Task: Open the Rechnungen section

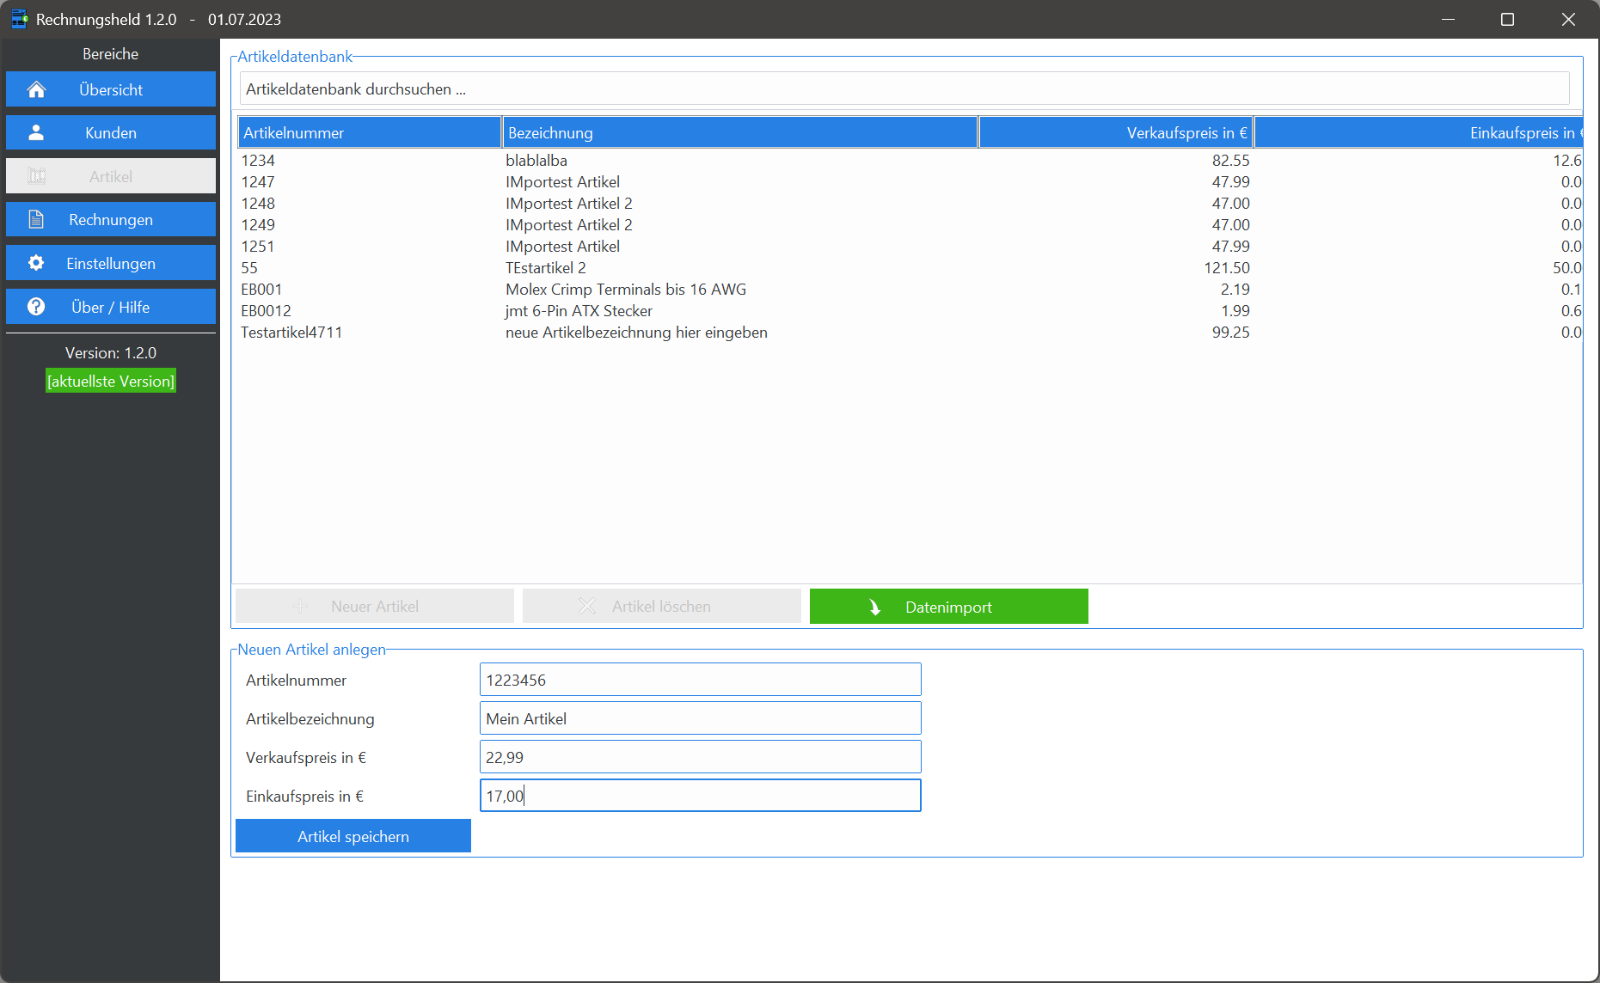Action: click(x=111, y=219)
